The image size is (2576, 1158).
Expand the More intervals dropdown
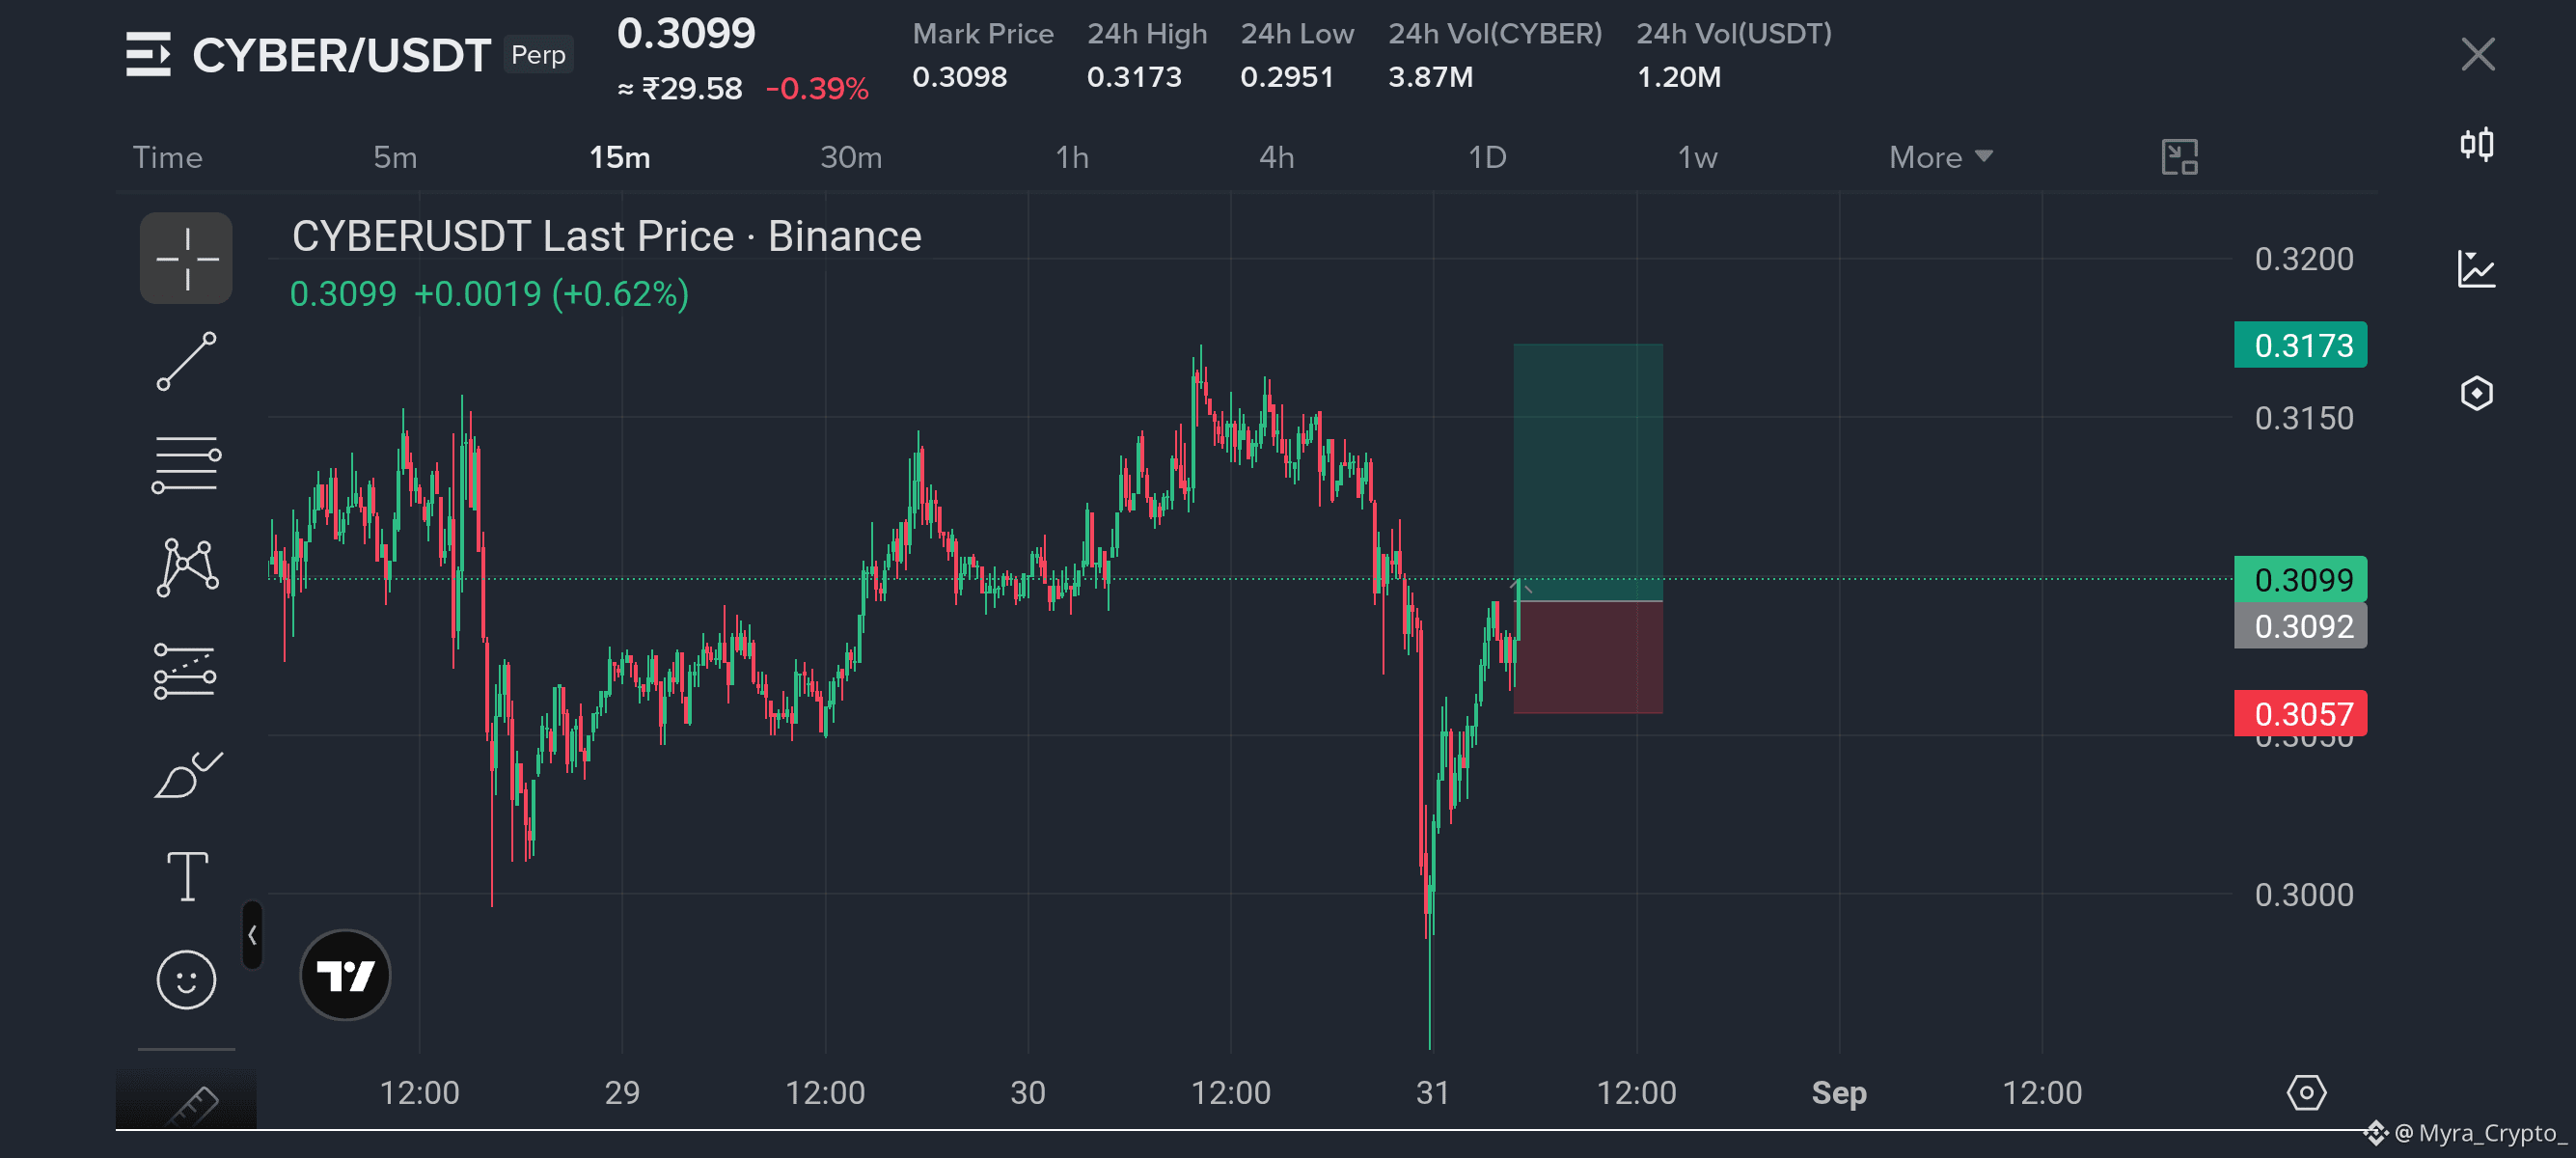(1940, 157)
